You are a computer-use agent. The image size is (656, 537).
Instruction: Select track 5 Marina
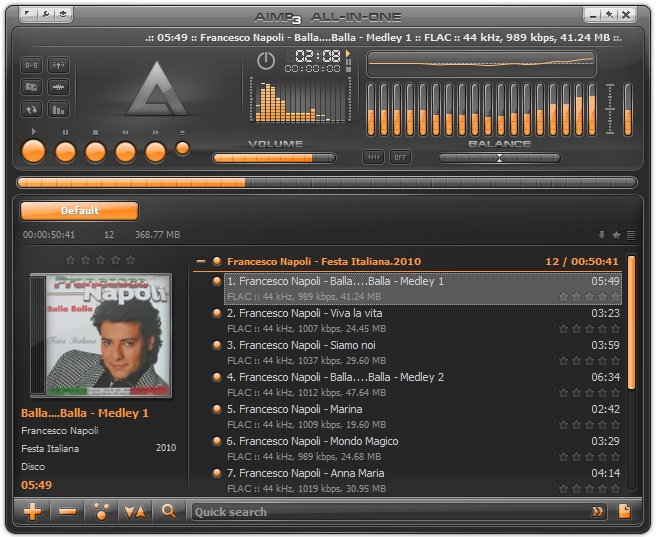coord(423,417)
